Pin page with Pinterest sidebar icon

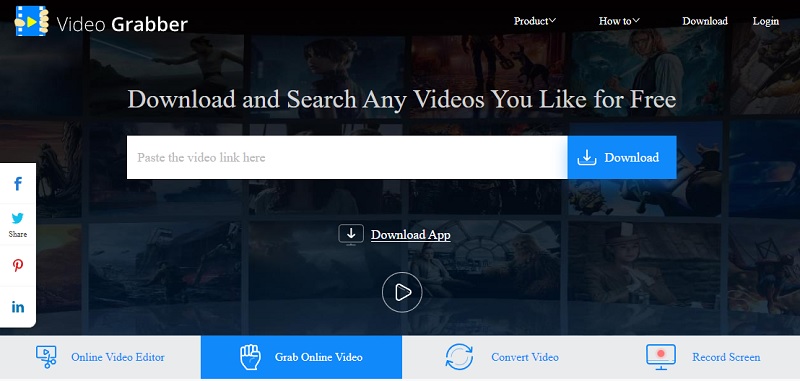18,265
